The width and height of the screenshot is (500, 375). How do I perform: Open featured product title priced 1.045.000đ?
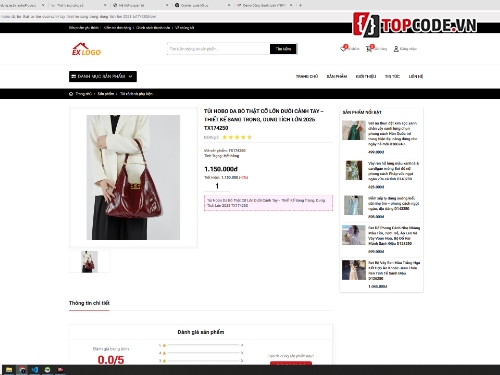tap(394, 270)
